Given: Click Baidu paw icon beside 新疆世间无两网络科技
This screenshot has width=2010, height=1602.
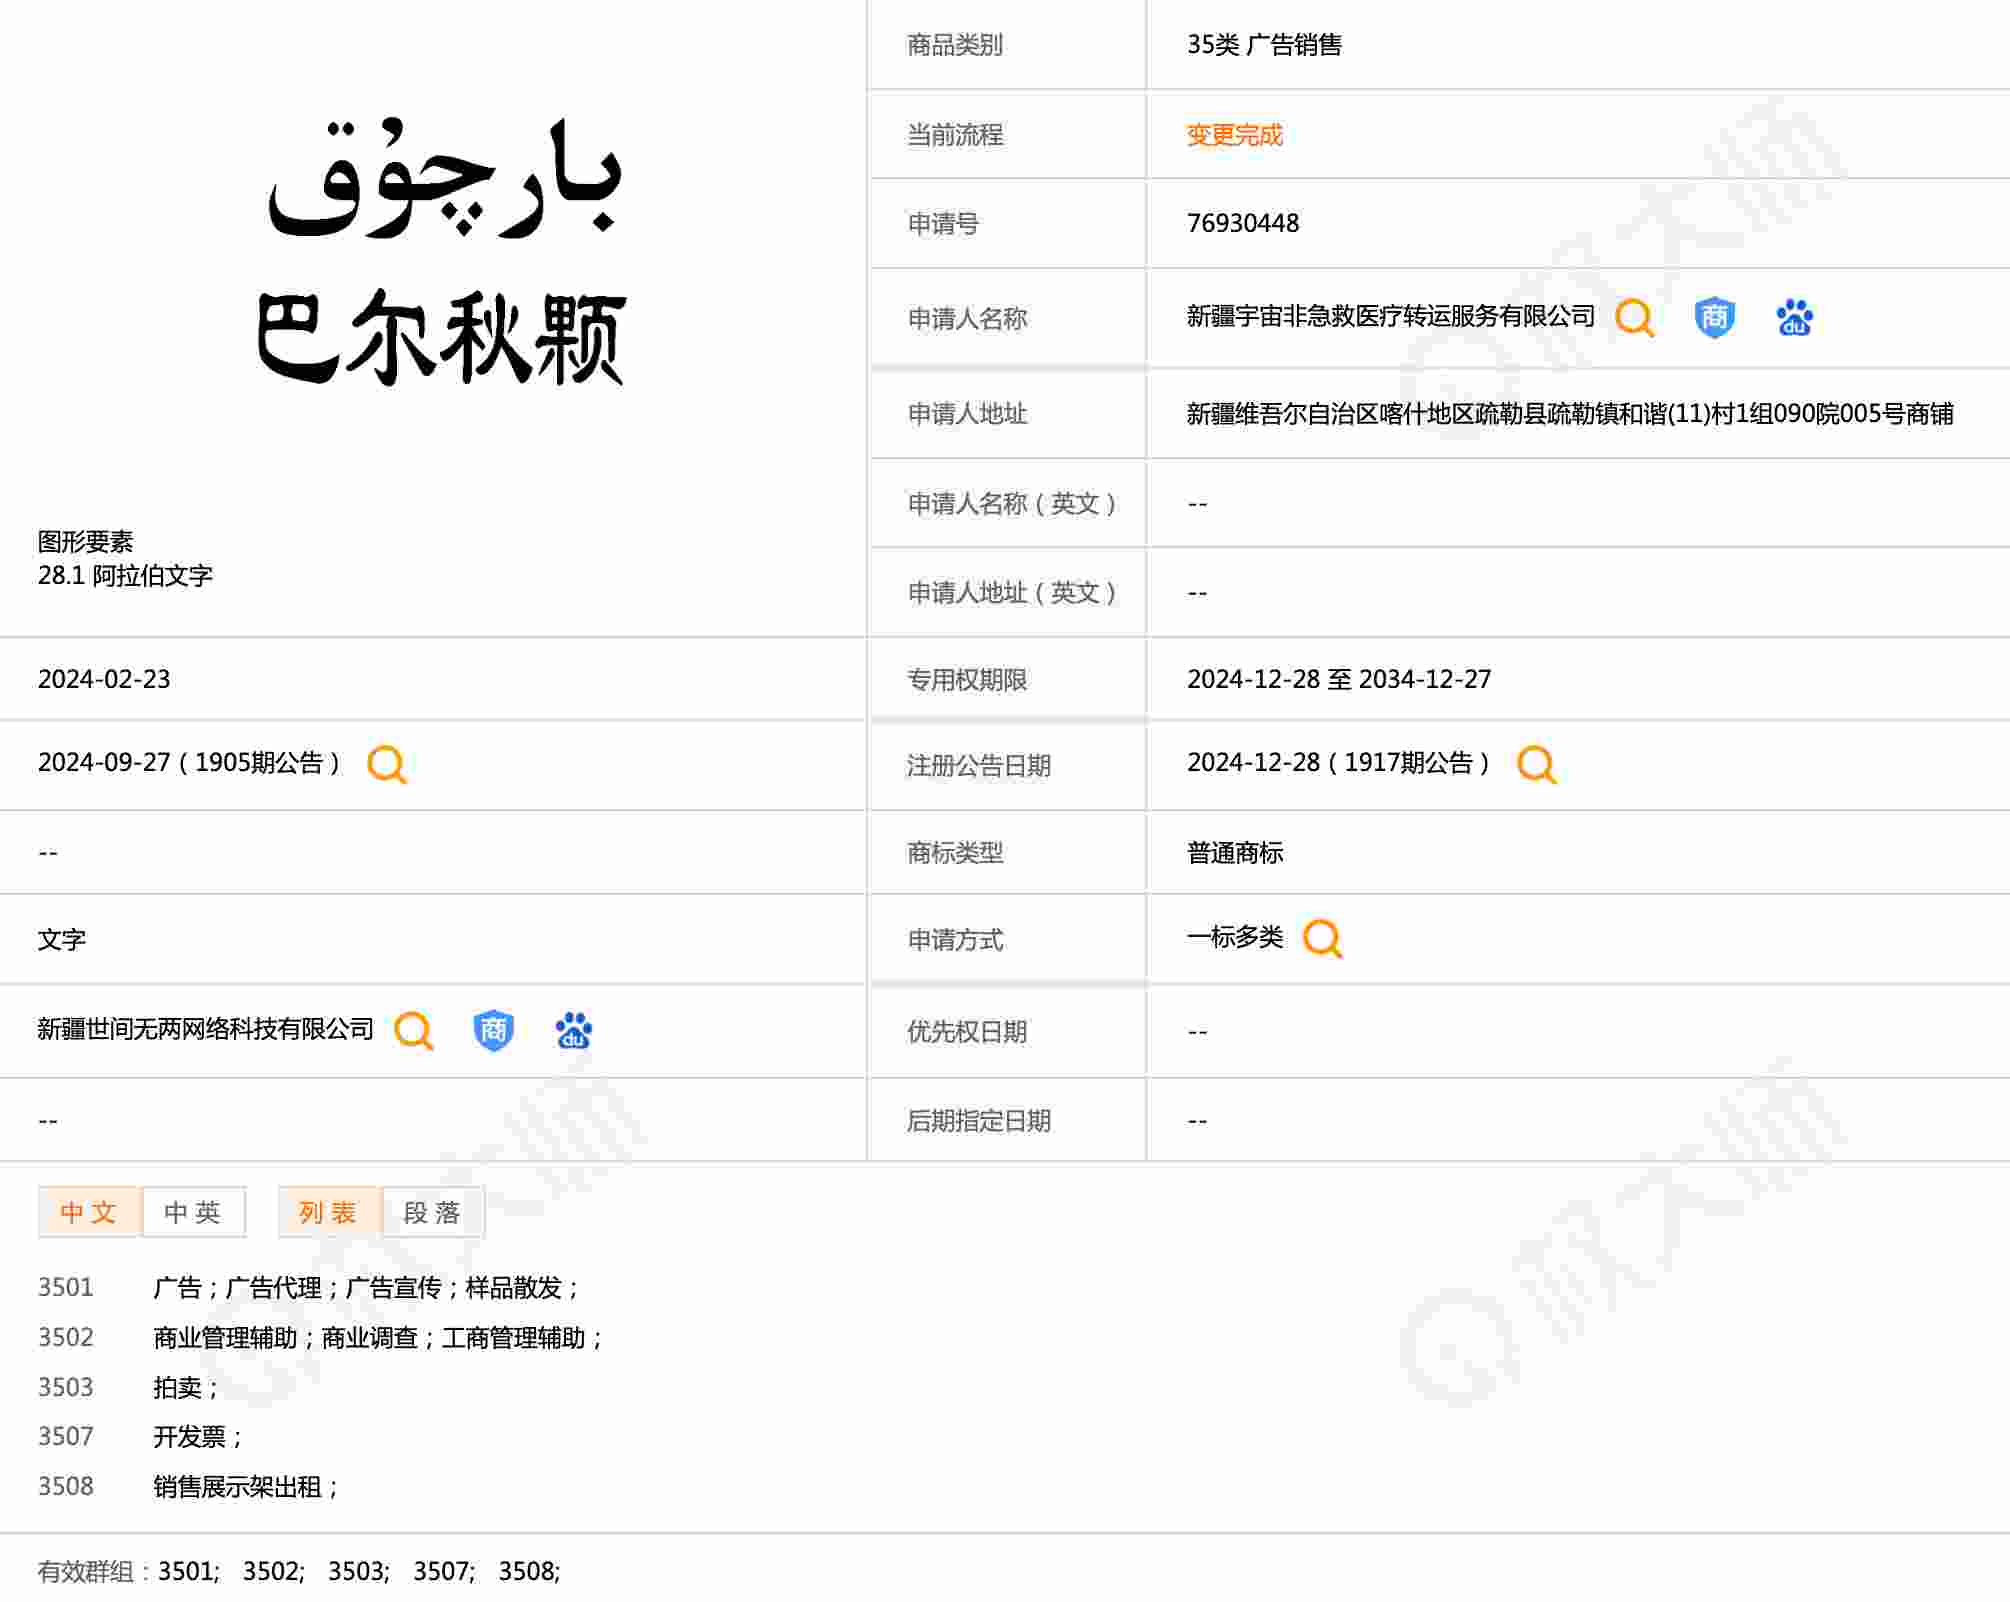Looking at the screenshot, I should pyautogui.click(x=573, y=1030).
